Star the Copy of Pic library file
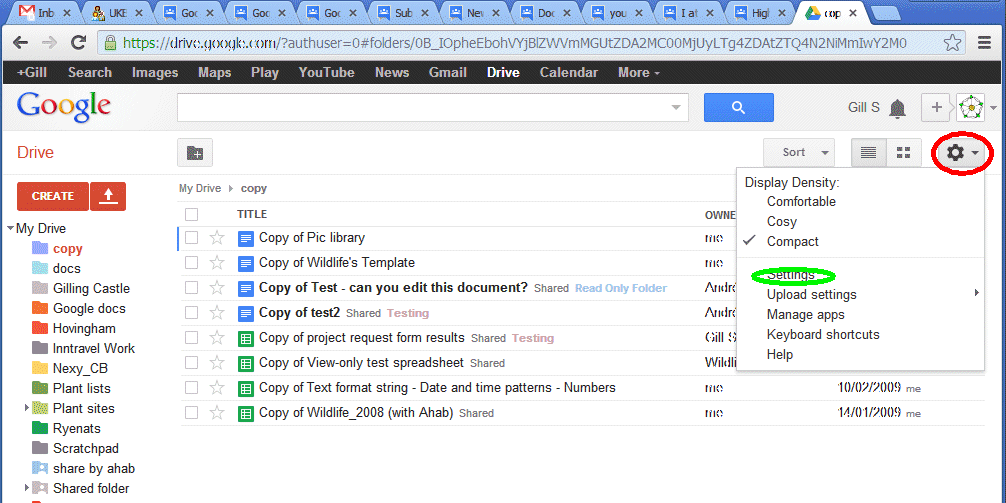 [x=217, y=238]
